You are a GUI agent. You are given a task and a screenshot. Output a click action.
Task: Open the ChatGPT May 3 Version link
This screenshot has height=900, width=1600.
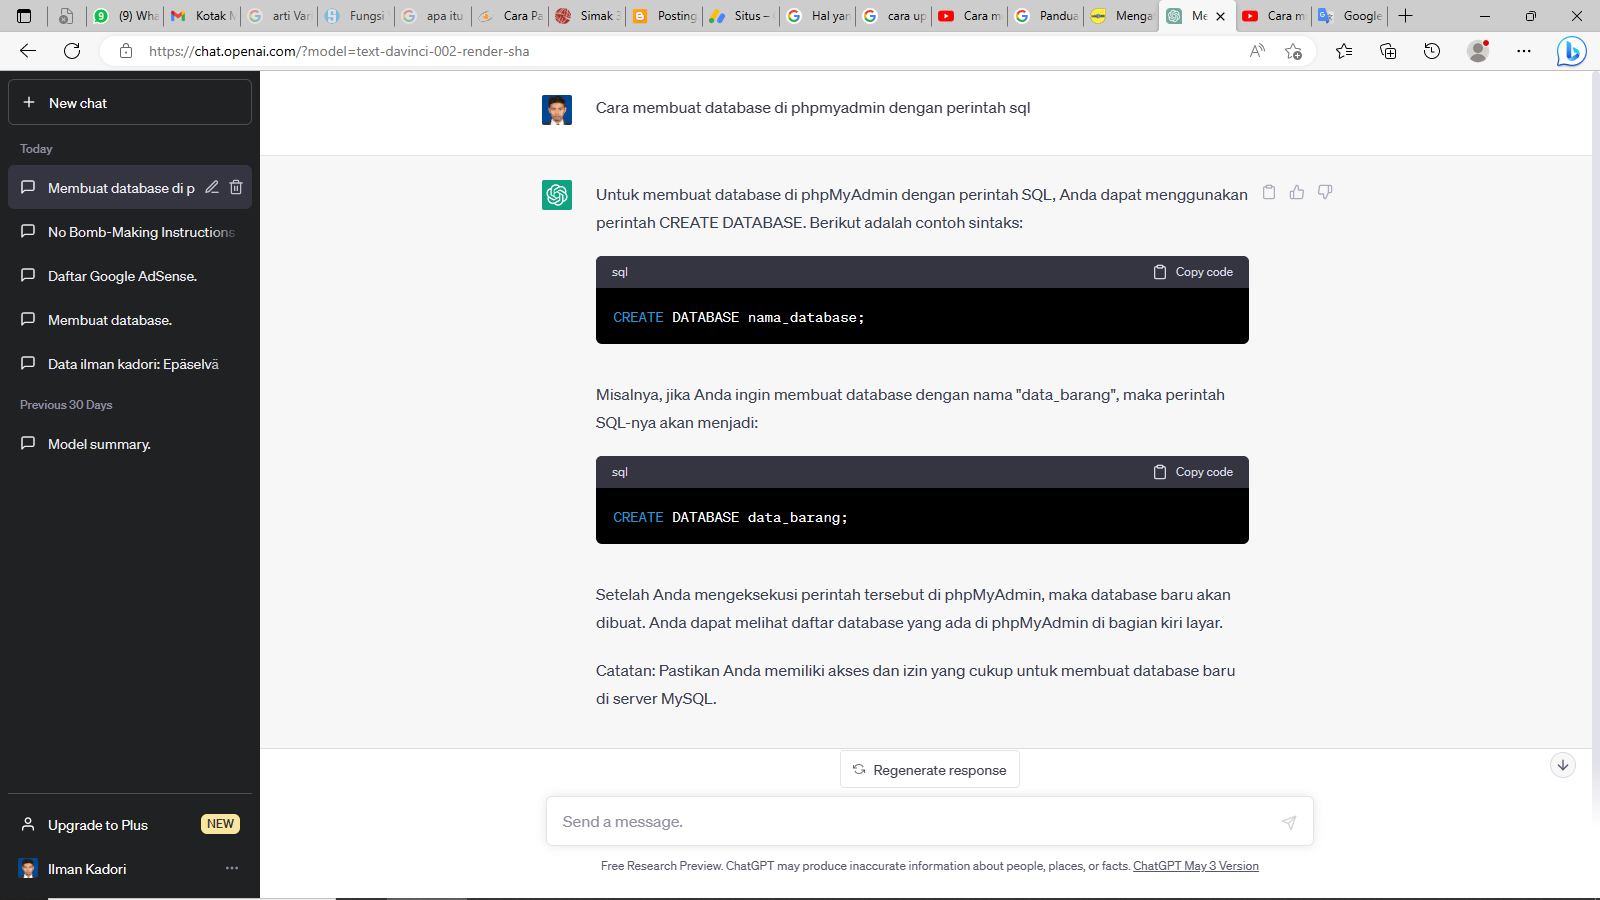tap(1196, 866)
